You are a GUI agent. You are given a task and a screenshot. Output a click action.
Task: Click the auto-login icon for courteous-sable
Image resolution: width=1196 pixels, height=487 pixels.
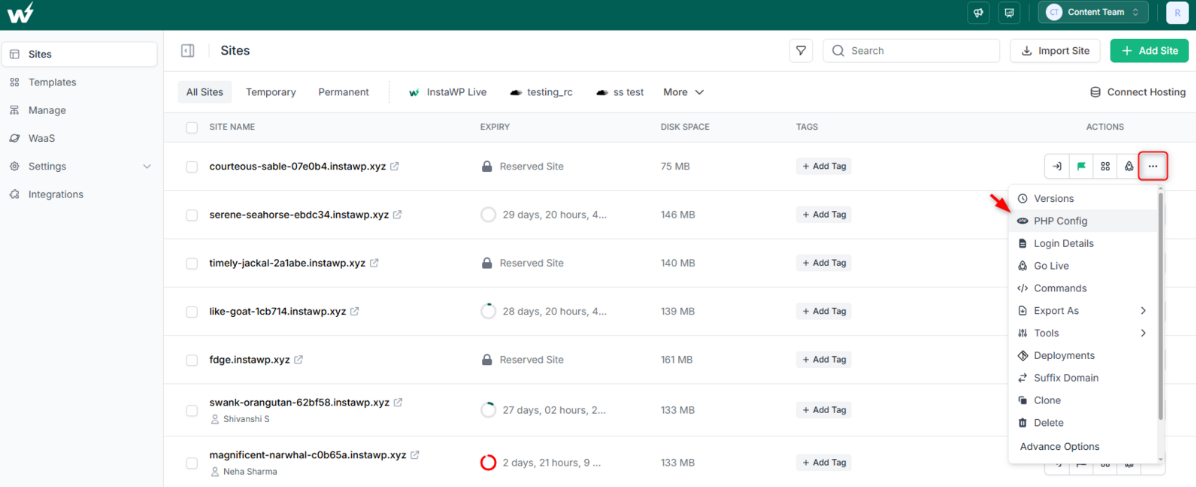tap(1057, 166)
